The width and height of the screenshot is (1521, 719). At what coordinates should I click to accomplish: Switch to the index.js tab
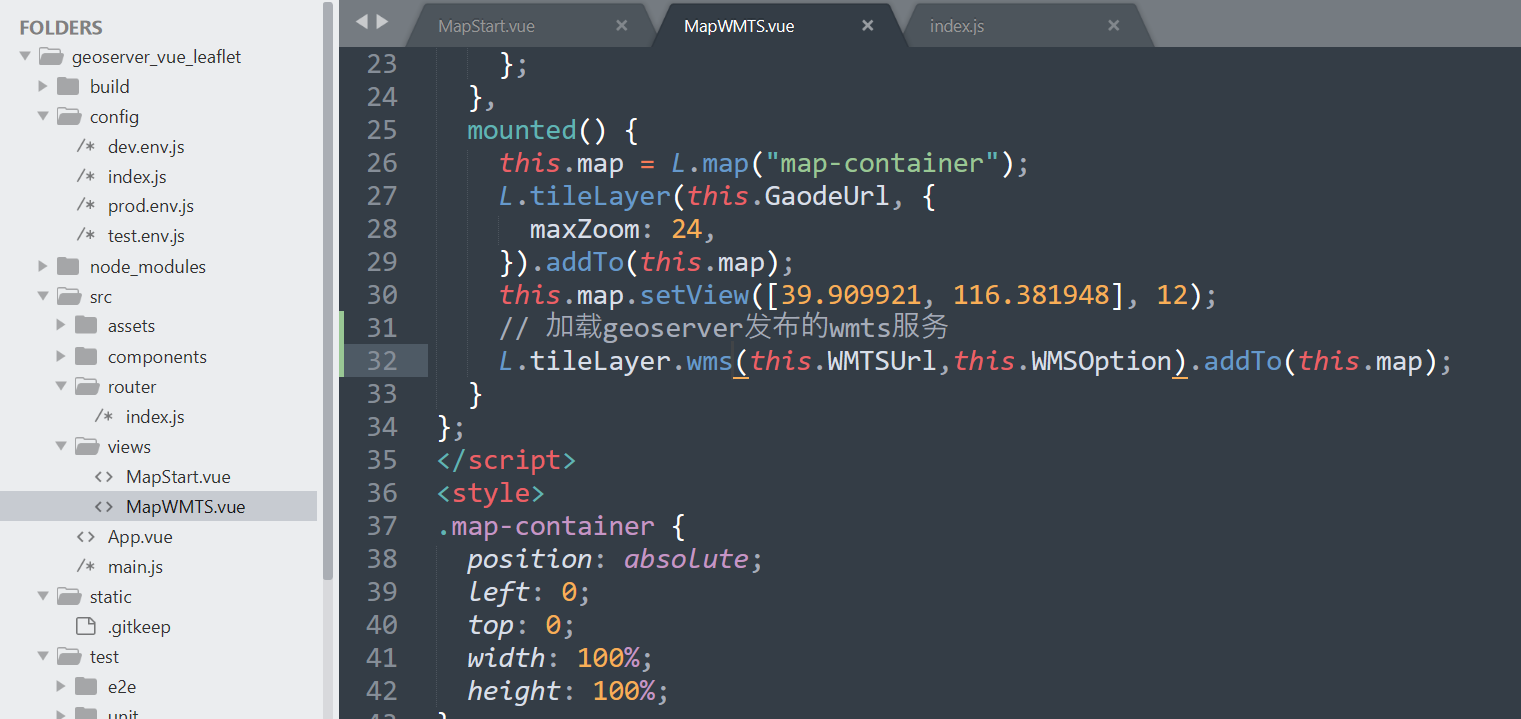[x=957, y=26]
